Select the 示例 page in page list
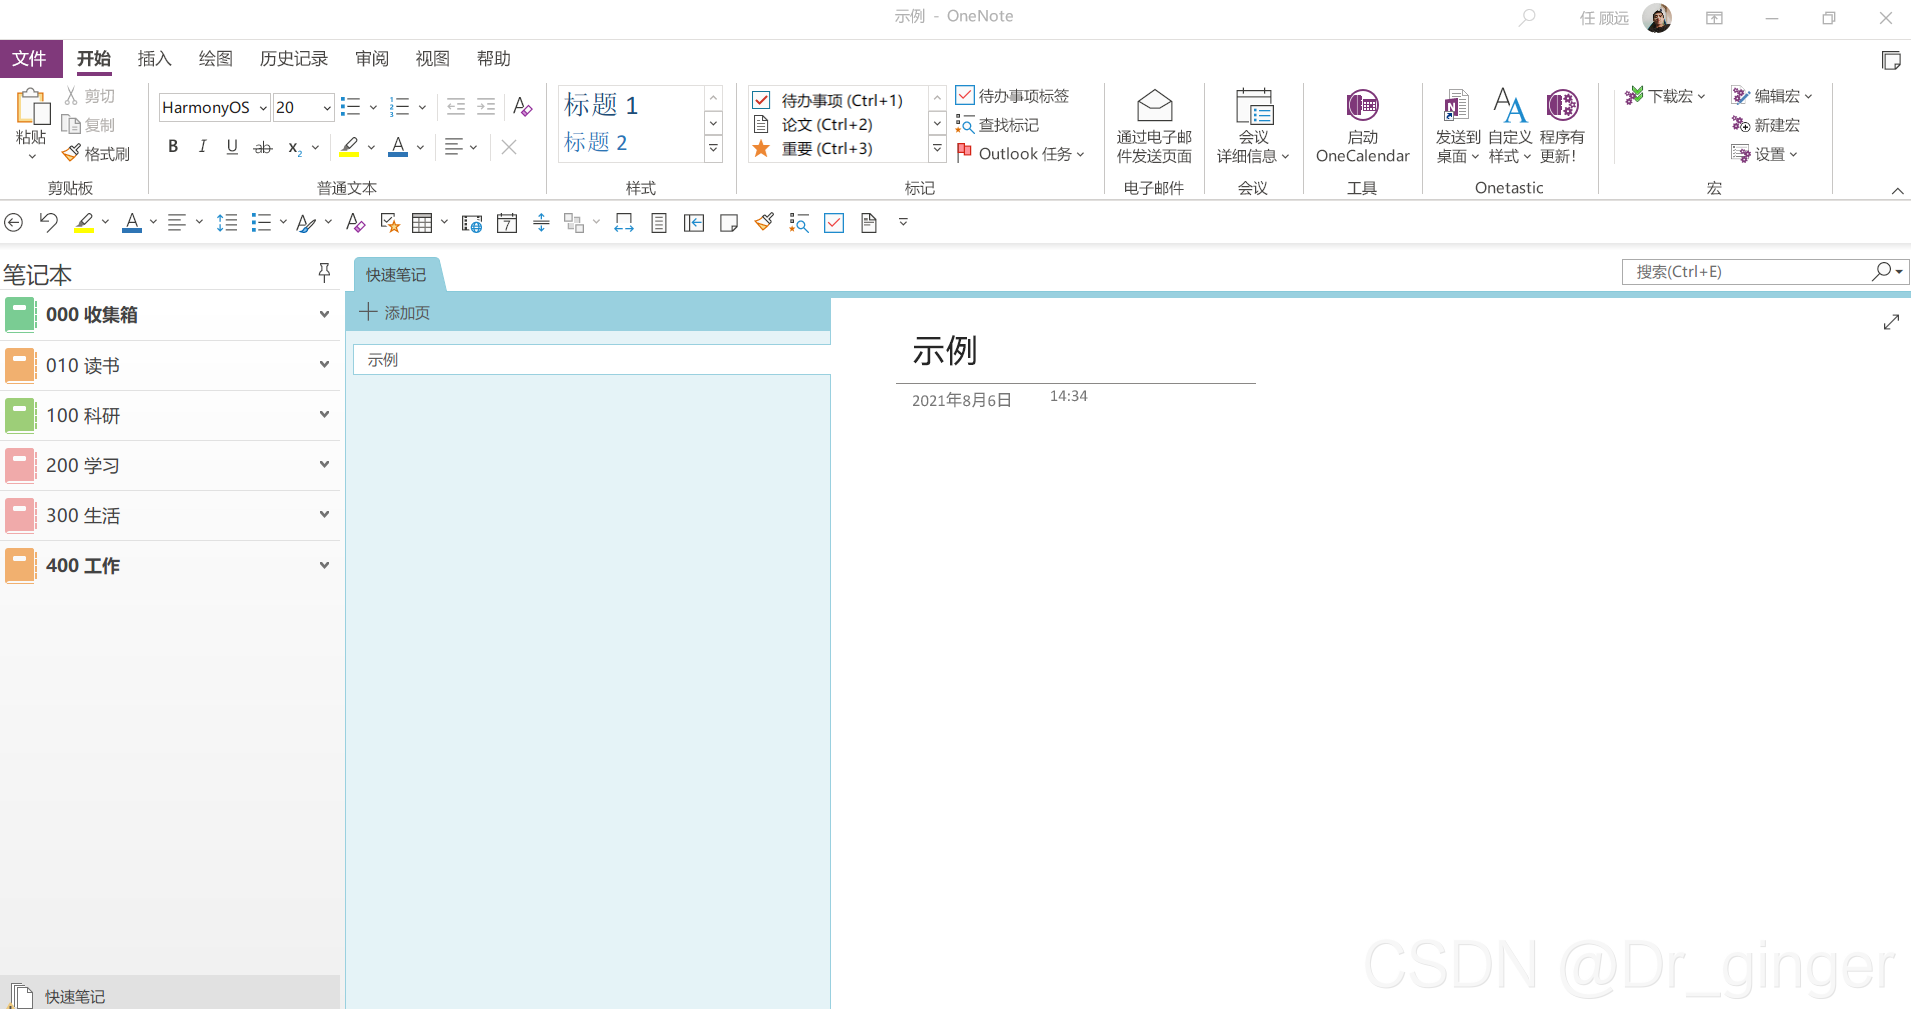This screenshot has height=1009, width=1911. 592,360
